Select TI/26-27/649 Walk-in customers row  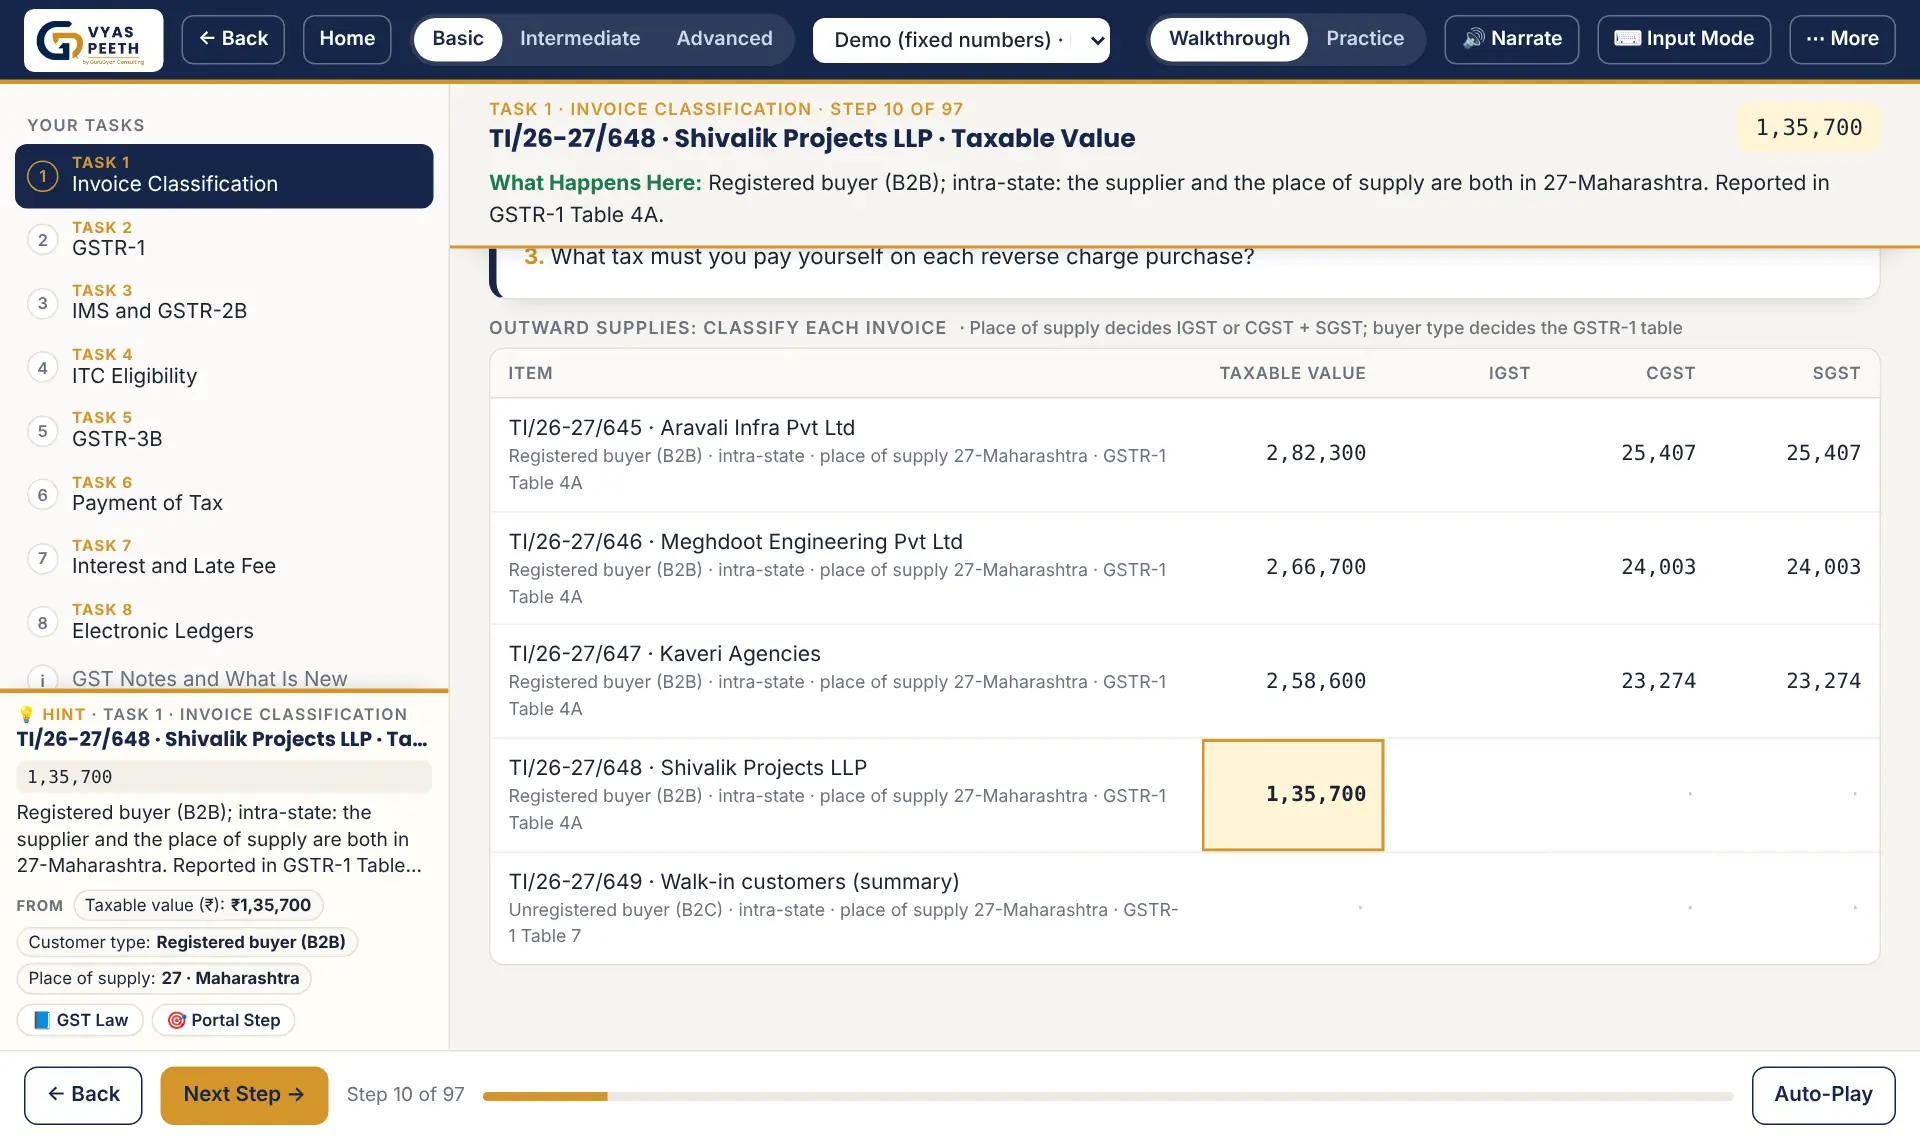click(x=1184, y=908)
